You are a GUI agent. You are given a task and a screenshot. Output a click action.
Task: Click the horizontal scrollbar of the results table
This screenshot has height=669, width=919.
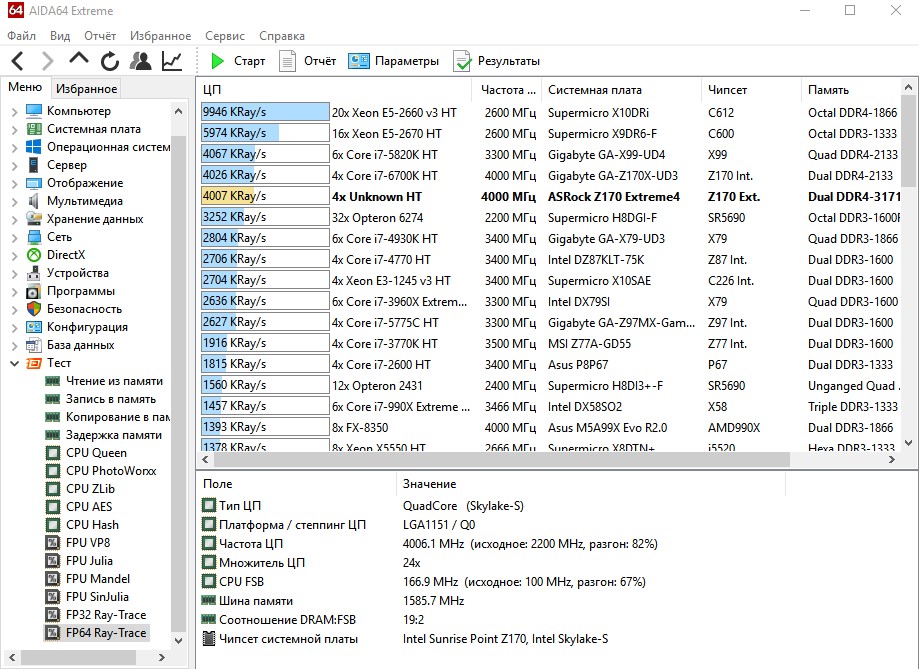pyautogui.click(x=500, y=460)
